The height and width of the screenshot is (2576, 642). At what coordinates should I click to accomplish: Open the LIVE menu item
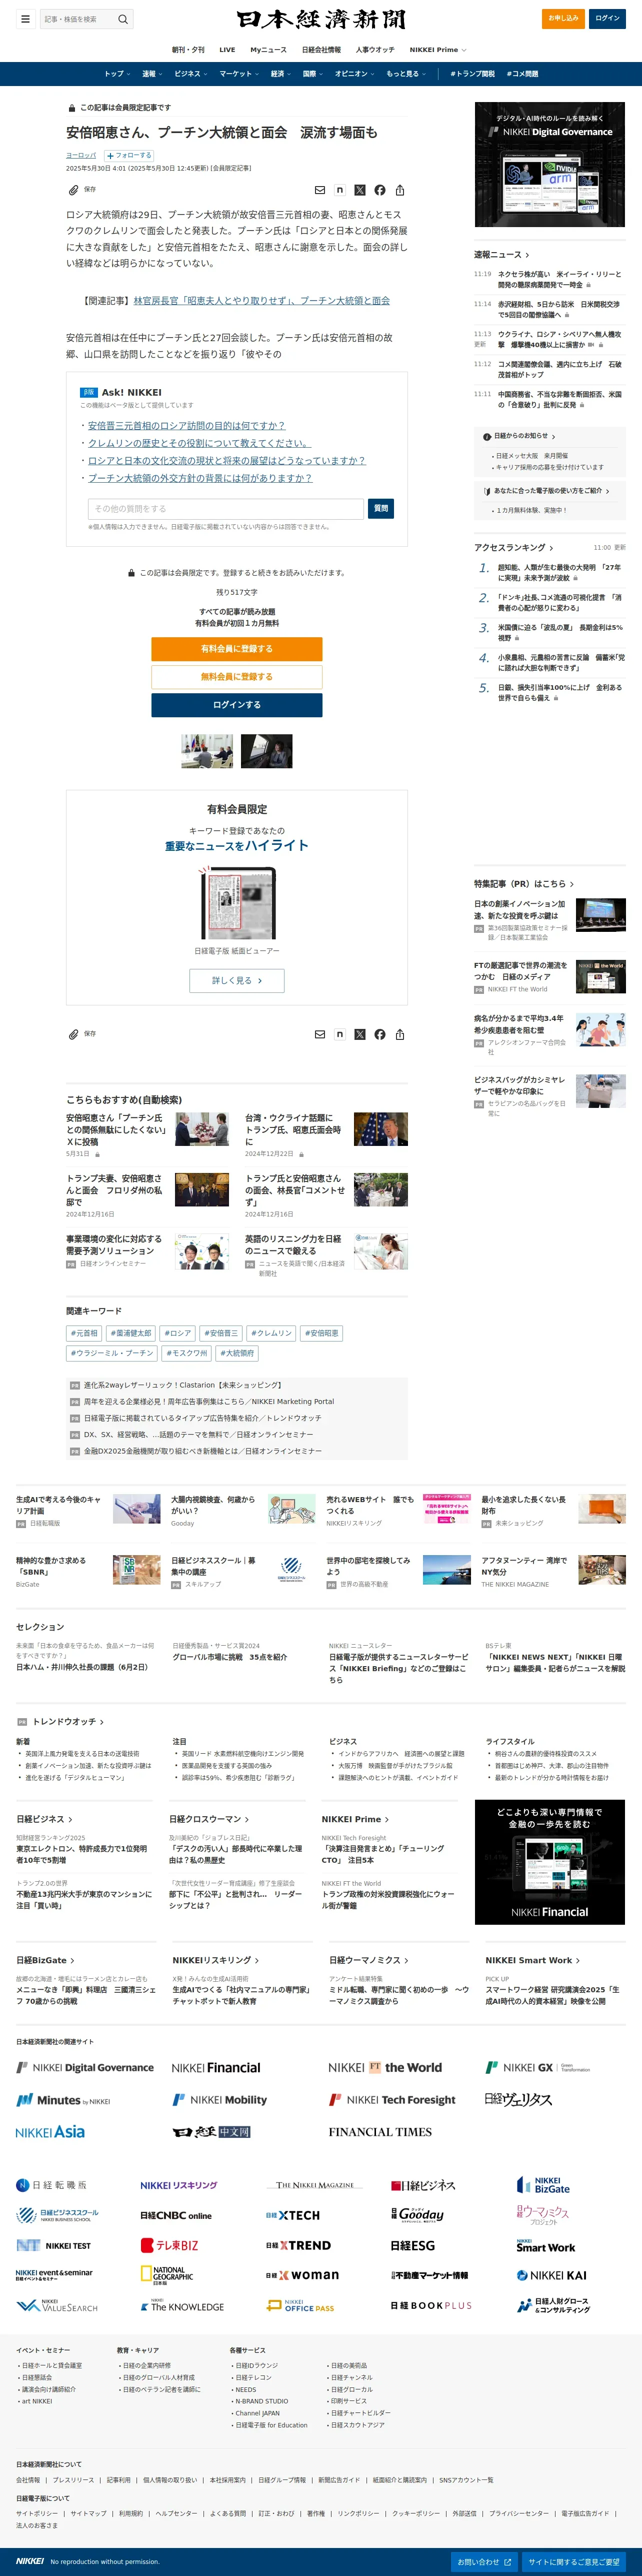(227, 50)
